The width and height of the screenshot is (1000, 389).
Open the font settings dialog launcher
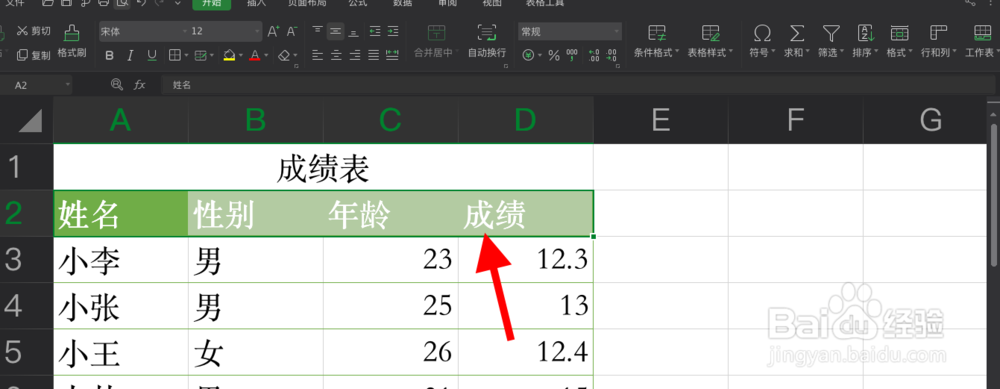point(297,66)
